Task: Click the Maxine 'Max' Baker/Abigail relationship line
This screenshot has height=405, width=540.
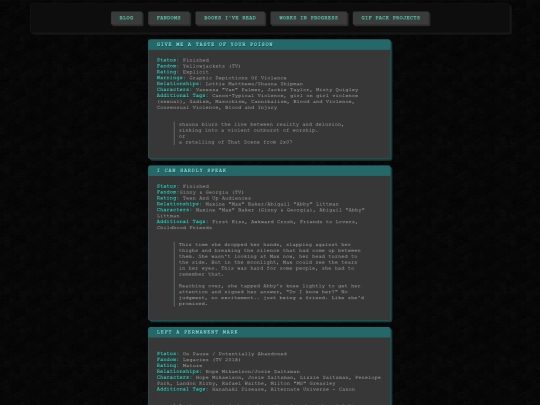Action: tap(248, 204)
